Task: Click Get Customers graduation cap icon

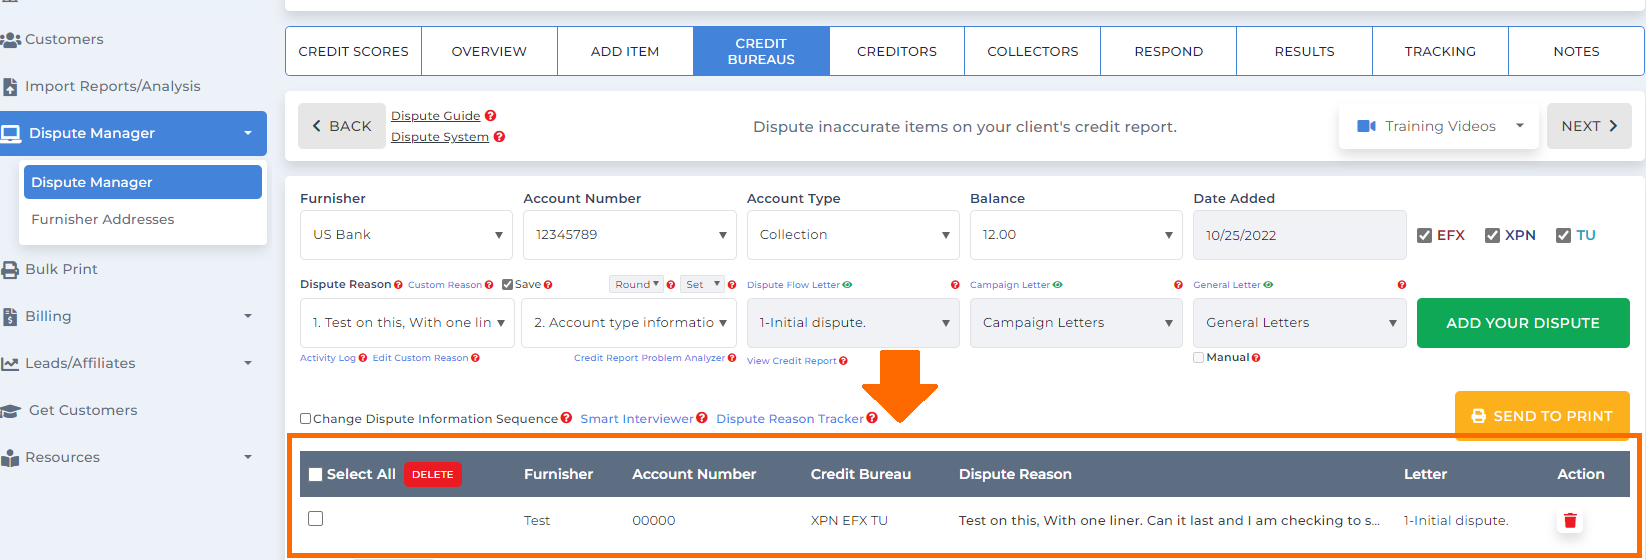Action: click(x=10, y=411)
